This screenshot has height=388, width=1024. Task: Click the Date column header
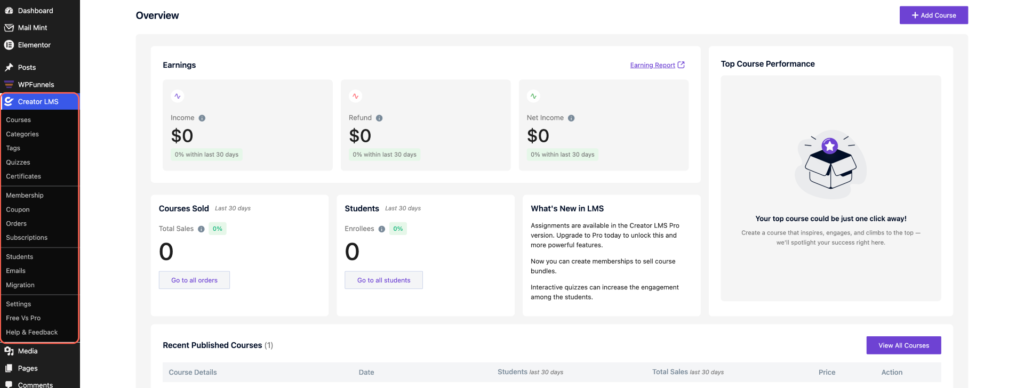(x=366, y=372)
